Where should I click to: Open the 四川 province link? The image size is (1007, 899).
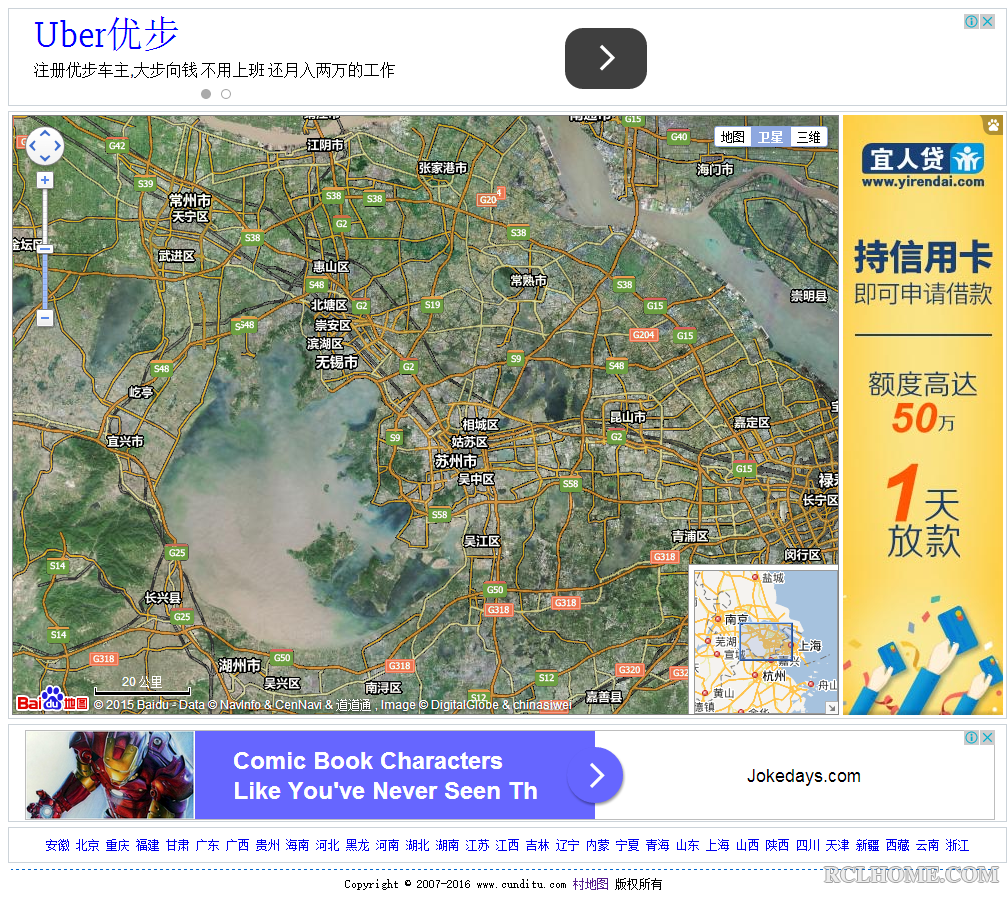[x=807, y=845]
